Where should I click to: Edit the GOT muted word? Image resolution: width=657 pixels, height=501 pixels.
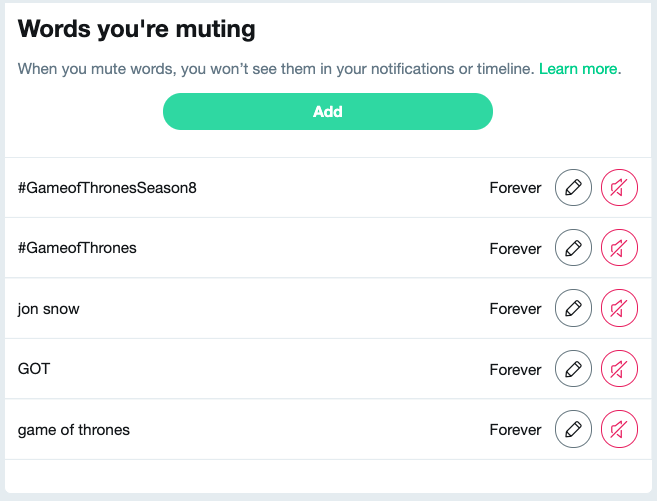573,369
